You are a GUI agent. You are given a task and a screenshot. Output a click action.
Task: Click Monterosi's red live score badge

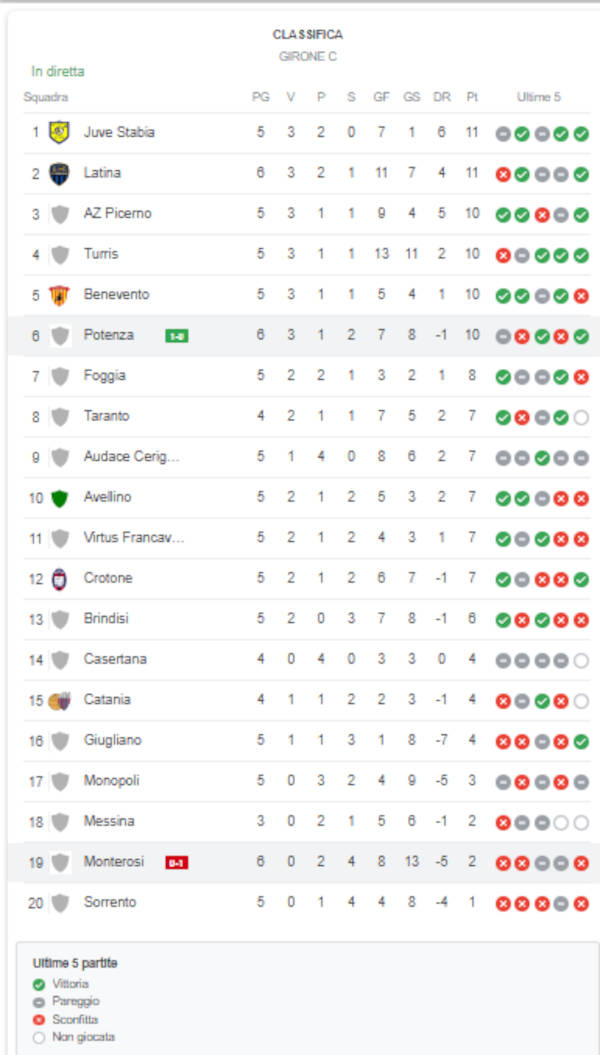point(176,862)
